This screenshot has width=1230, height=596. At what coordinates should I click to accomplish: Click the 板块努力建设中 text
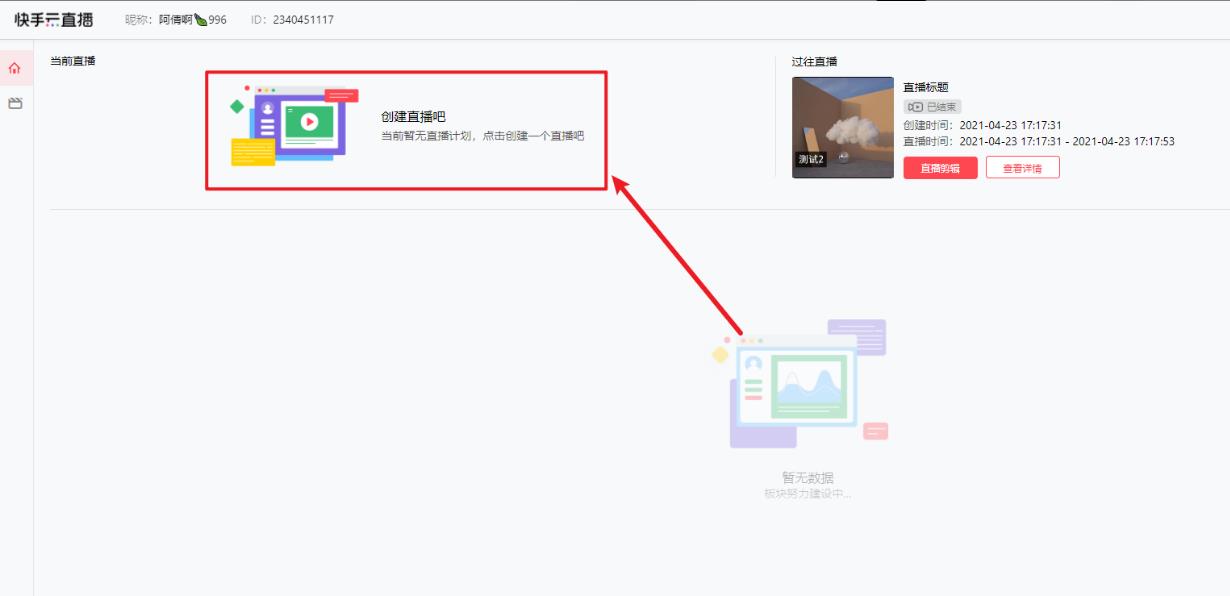pyautogui.click(x=808, y=493)
